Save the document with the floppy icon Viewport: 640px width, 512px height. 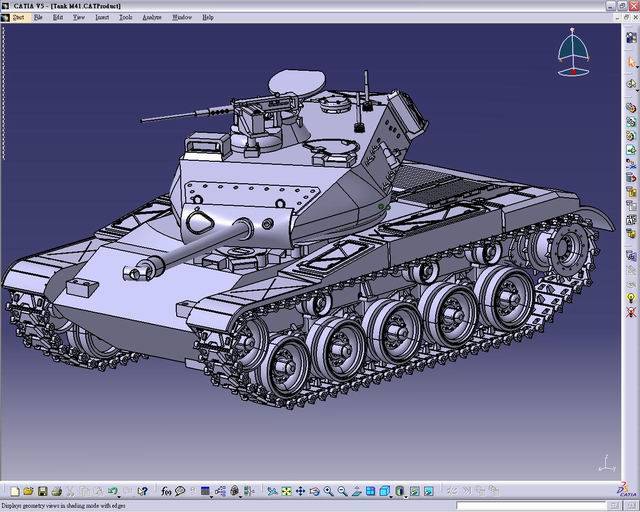pyautogui.click(x=42, y=491)
